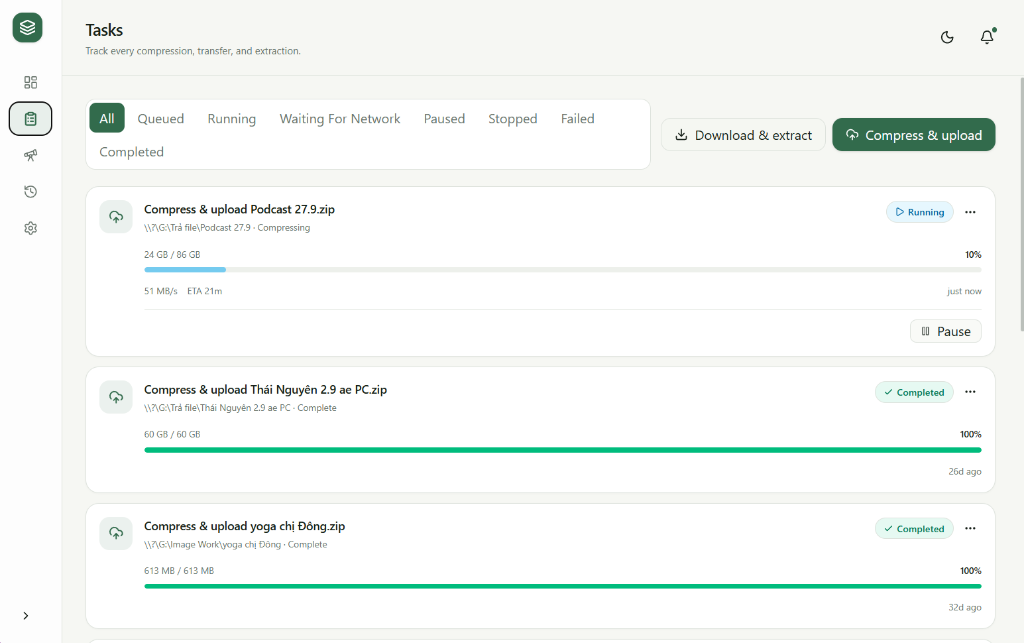The width and height of the screenshot is (1024, 643).
Task: Pause the Podcast 27.9.zip task
Action: coord(946,332)
